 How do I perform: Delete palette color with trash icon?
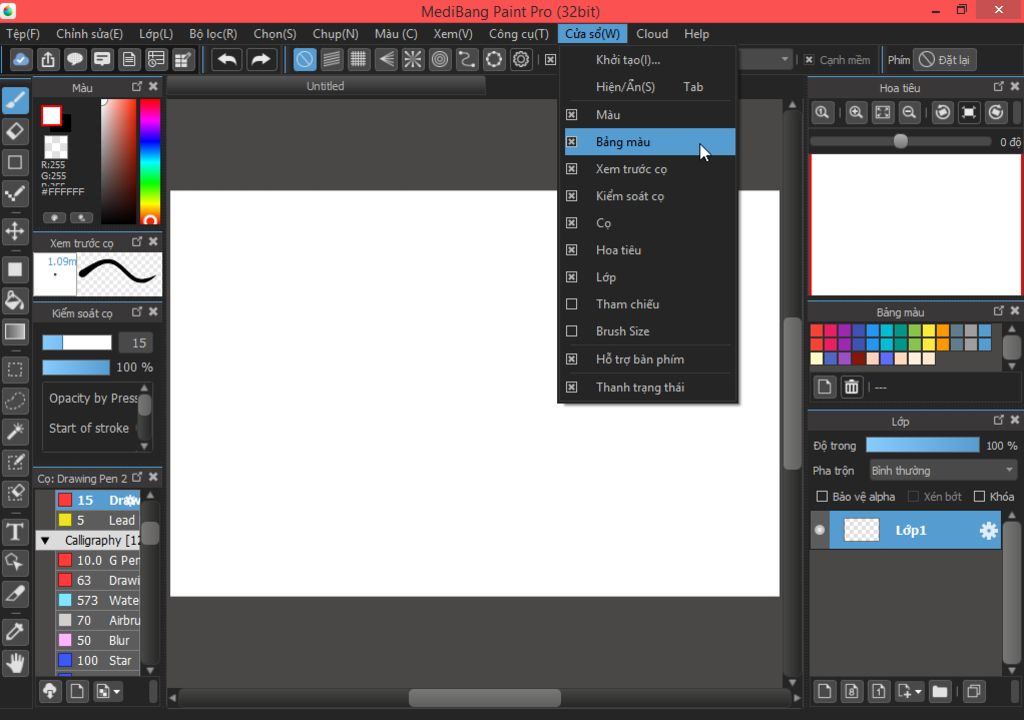[x=852, y=387]
